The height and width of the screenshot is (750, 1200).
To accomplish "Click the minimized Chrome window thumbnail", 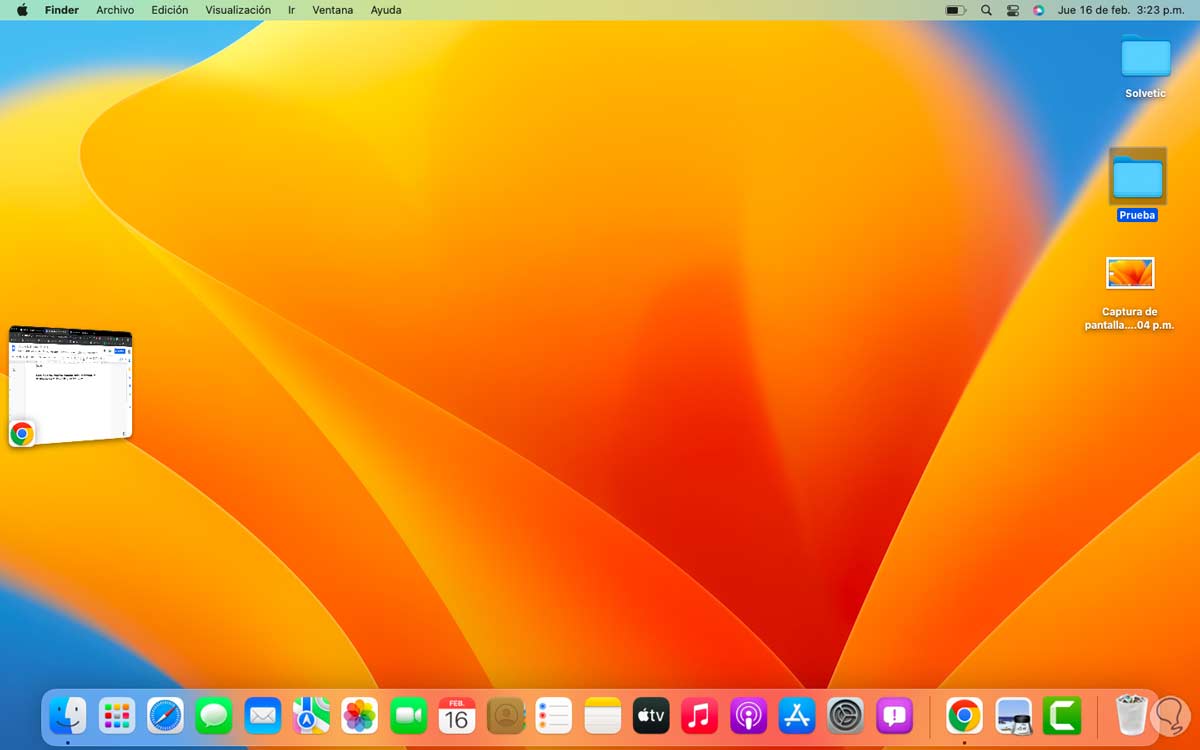I will [70, 386].
